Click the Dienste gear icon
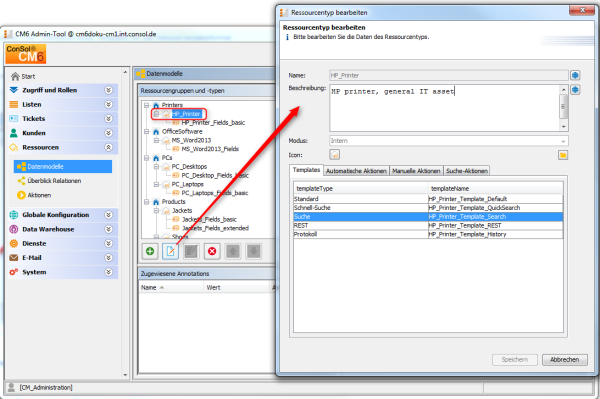Screen dimensions: 600x399 (x=13, y=243)
